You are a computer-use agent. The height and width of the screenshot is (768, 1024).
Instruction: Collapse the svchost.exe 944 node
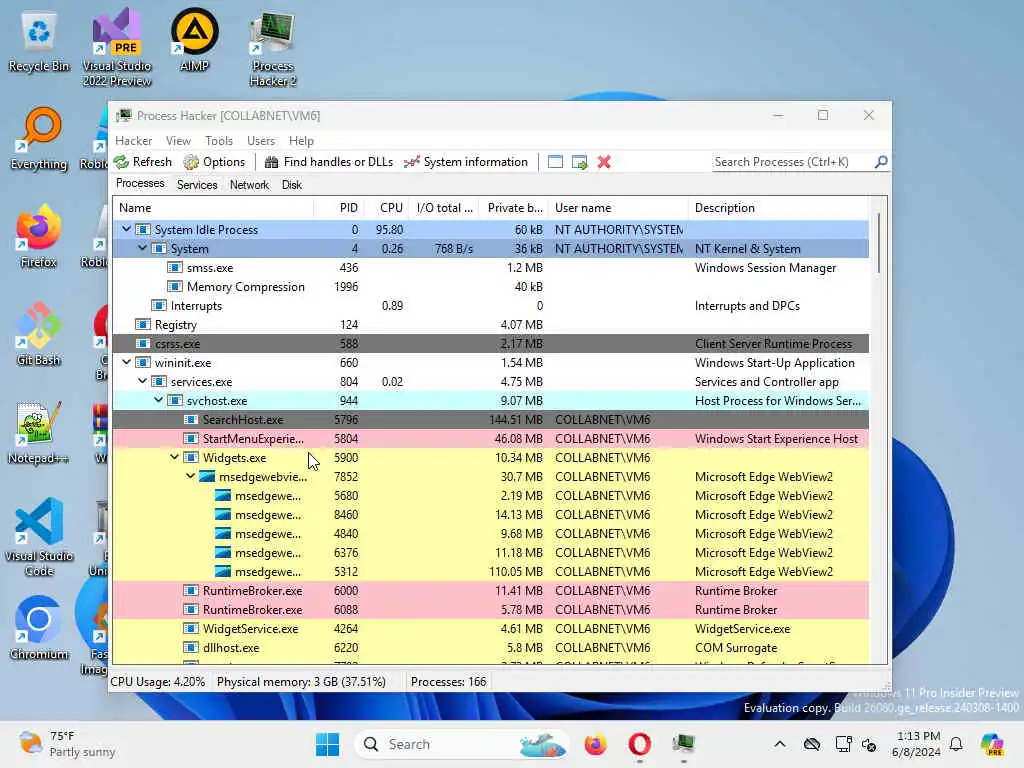pyautogui.click(x=158, y=400)
